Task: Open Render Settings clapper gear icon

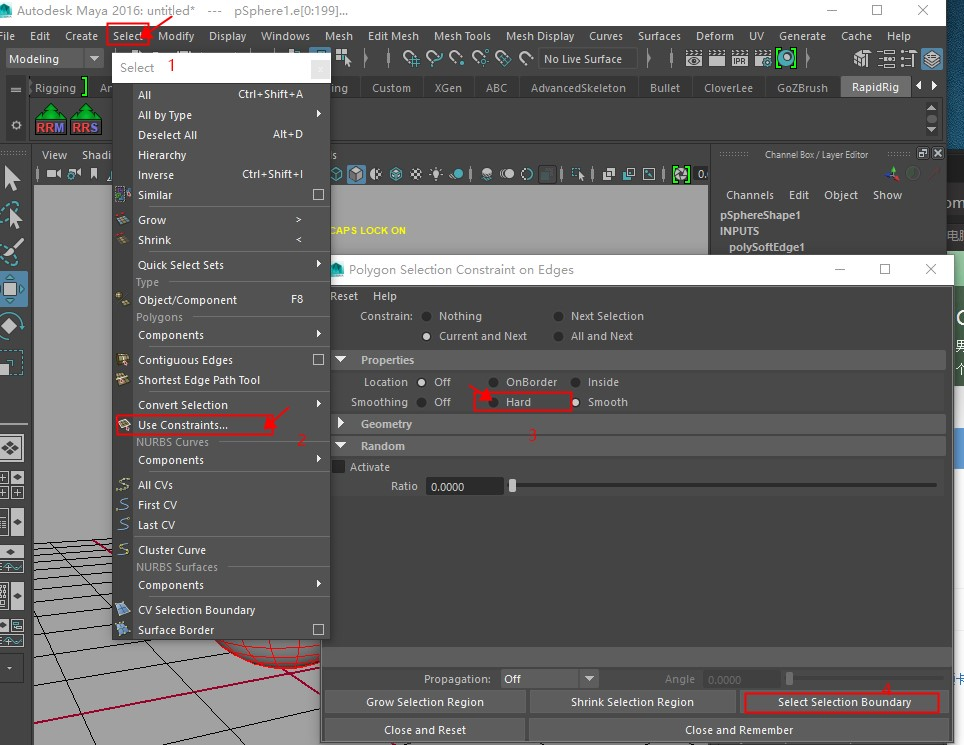Action: click(x=763, y=58)
